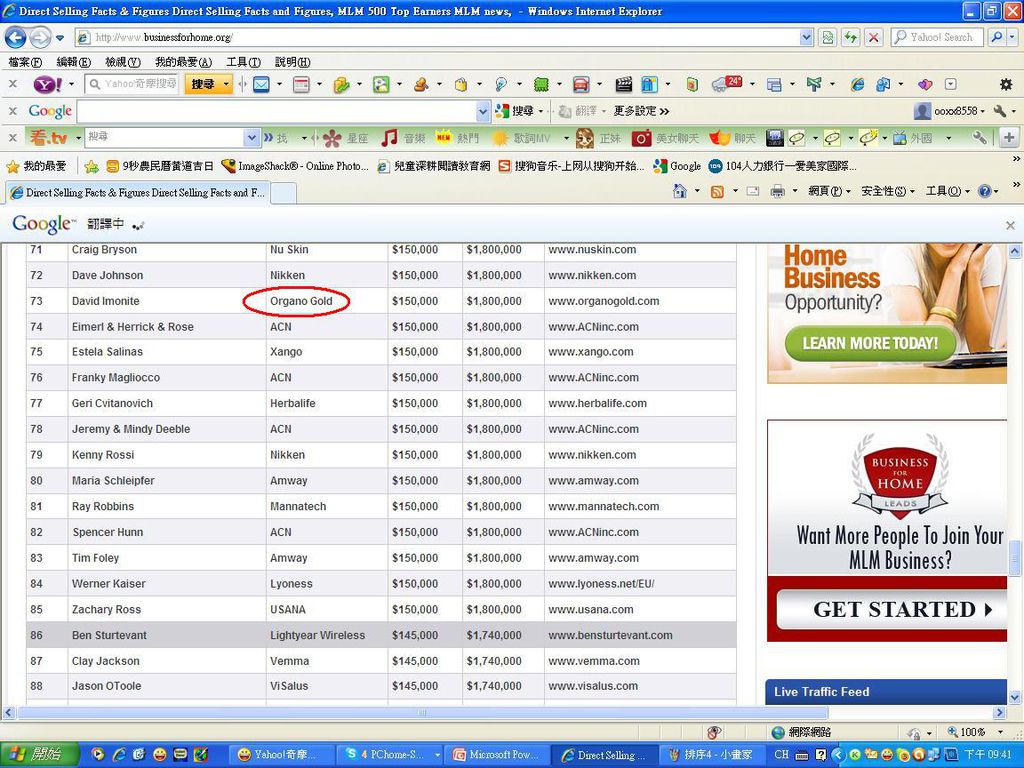
Task: Expand the 更多設定 options on Google toolbar
Action: tap(641, 112)
